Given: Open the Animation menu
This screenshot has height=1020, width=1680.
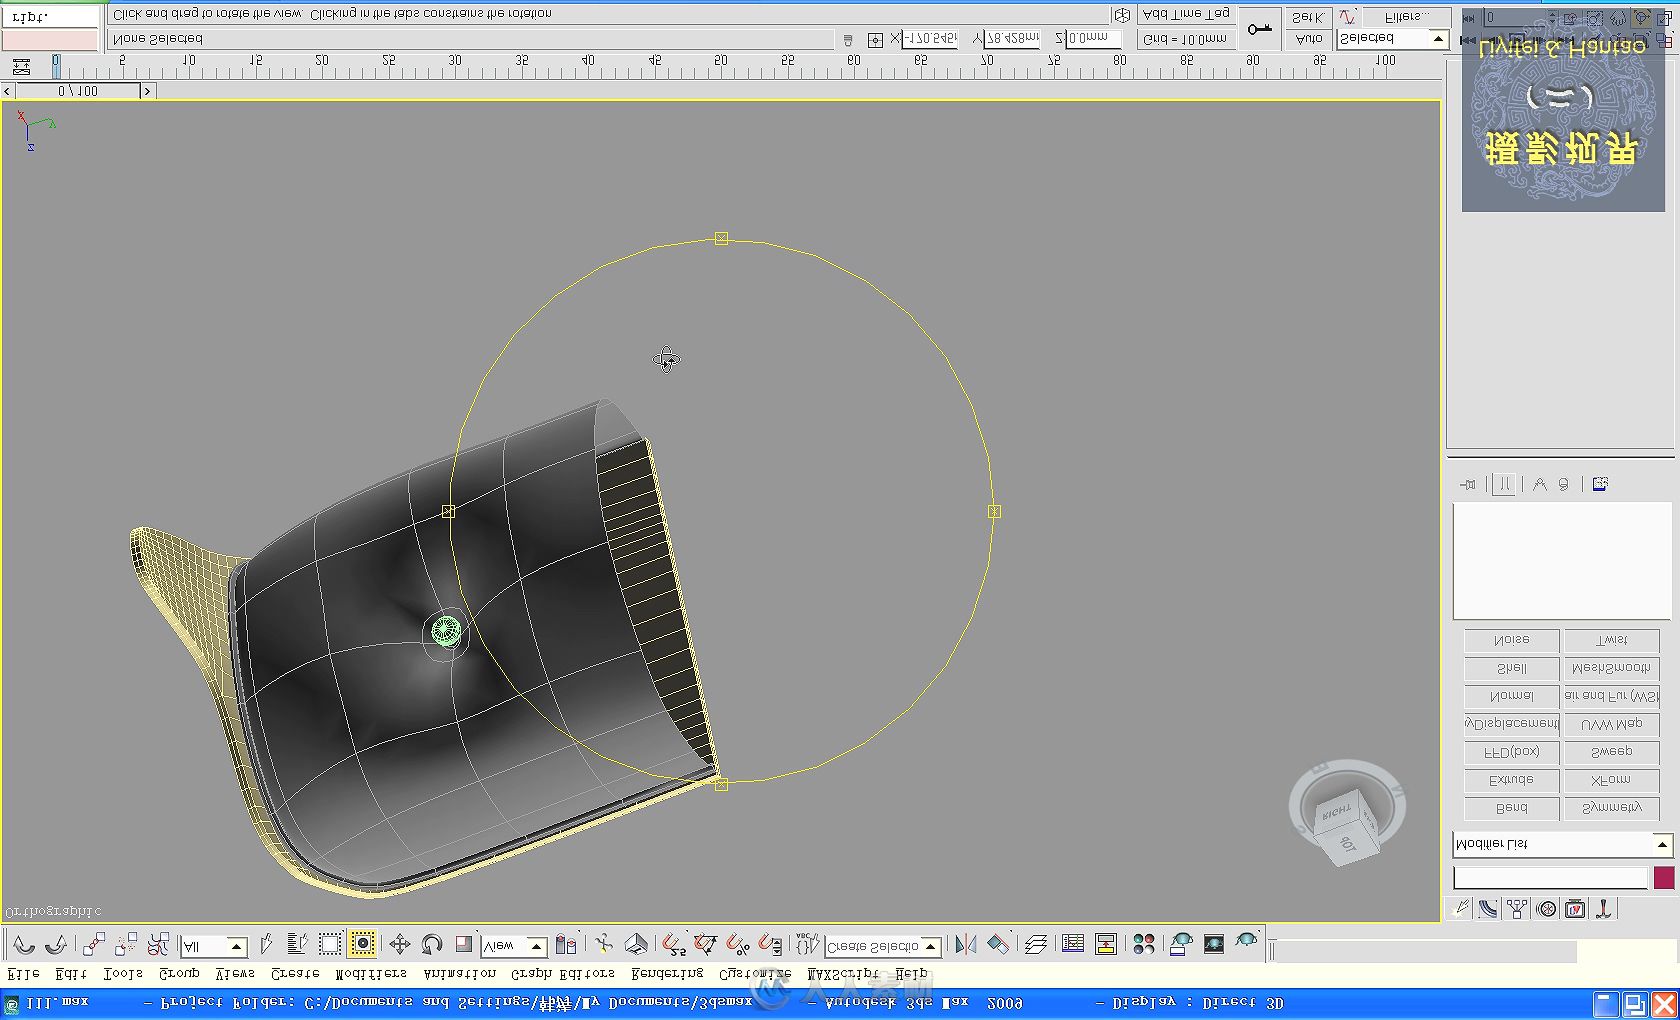Looking at the screenshot, I should (460, 974).
